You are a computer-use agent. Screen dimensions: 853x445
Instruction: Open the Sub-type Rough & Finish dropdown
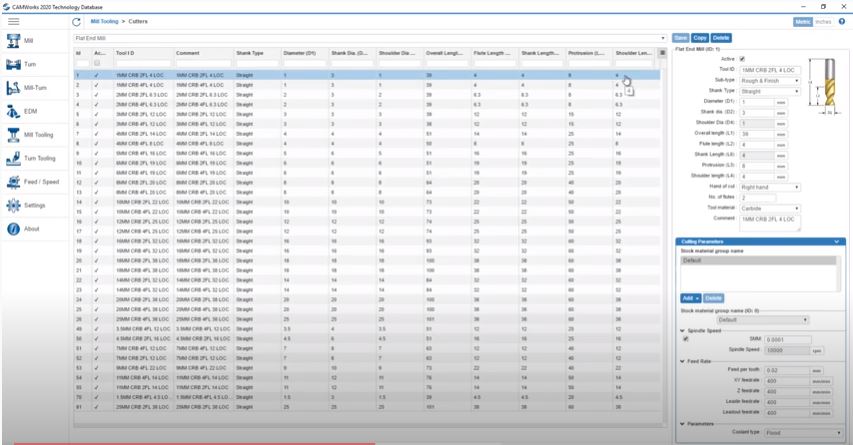[770, 81]
